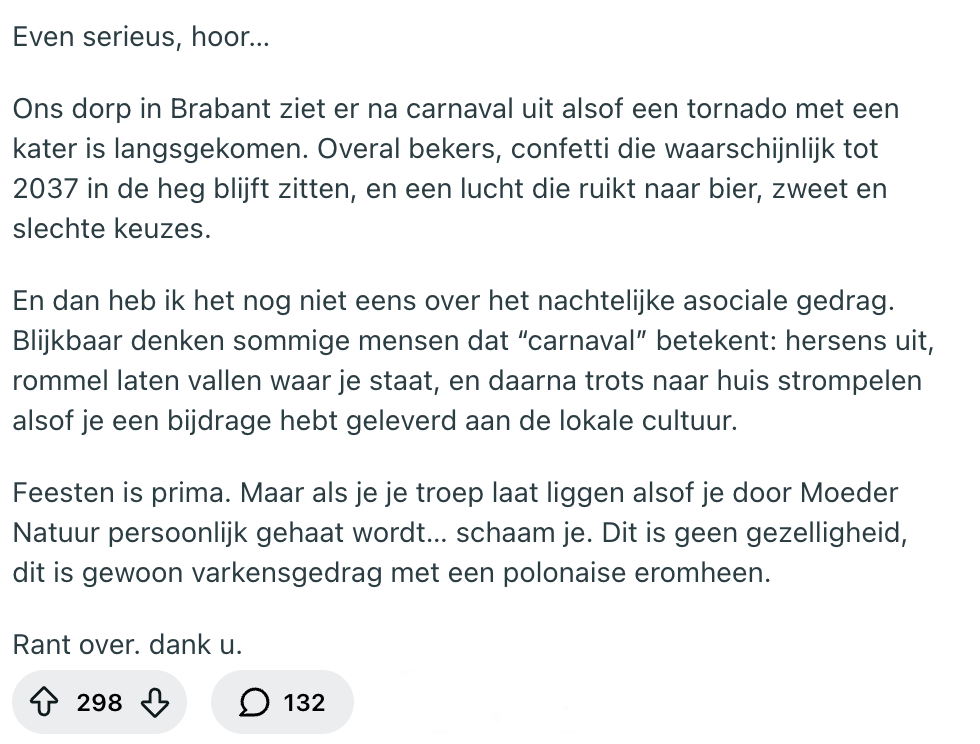Click the comment speech bubble icon
This screenshot has width=980, height=744.
255,703
